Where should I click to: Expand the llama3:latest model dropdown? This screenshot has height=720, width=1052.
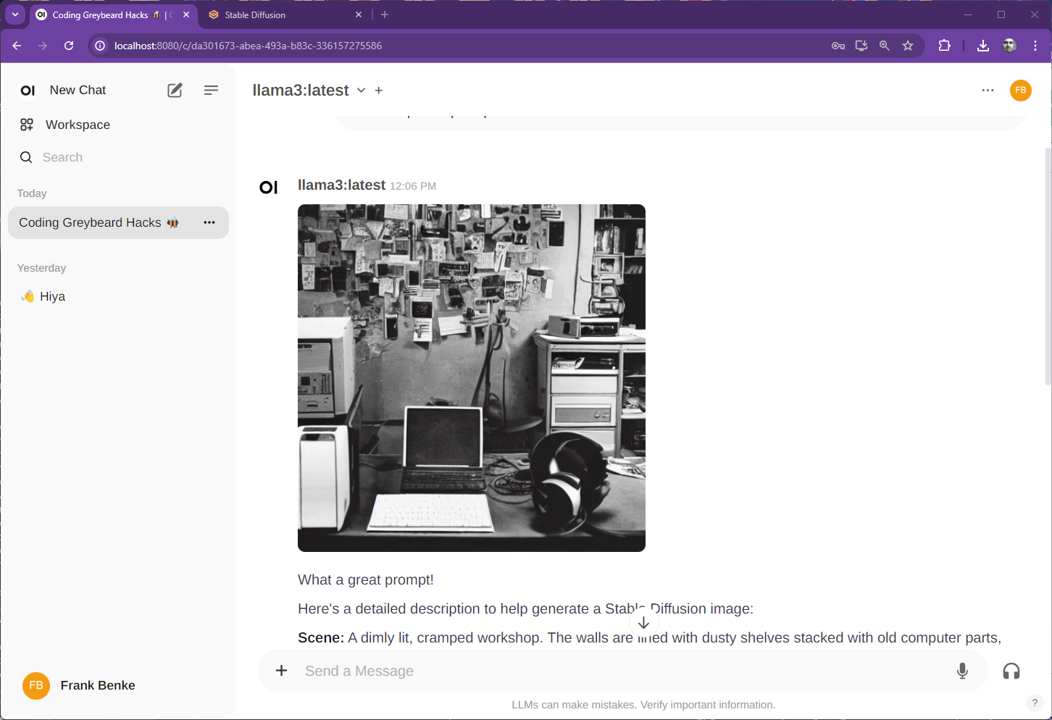(x=361, y=90)
